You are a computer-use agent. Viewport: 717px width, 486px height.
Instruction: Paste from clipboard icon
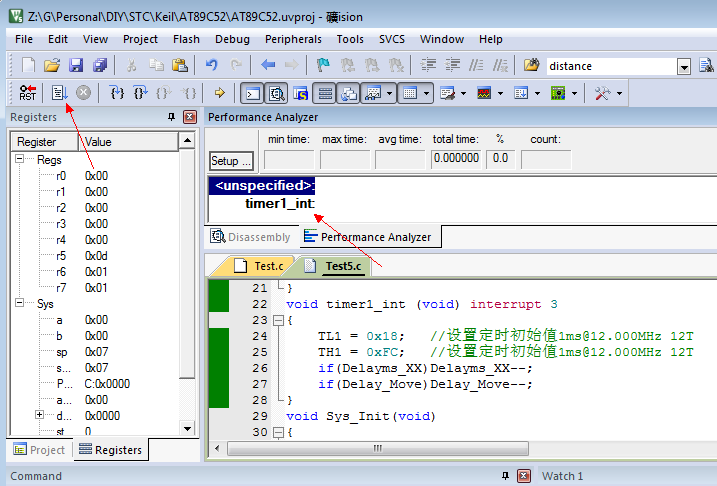tap(180, 65)
